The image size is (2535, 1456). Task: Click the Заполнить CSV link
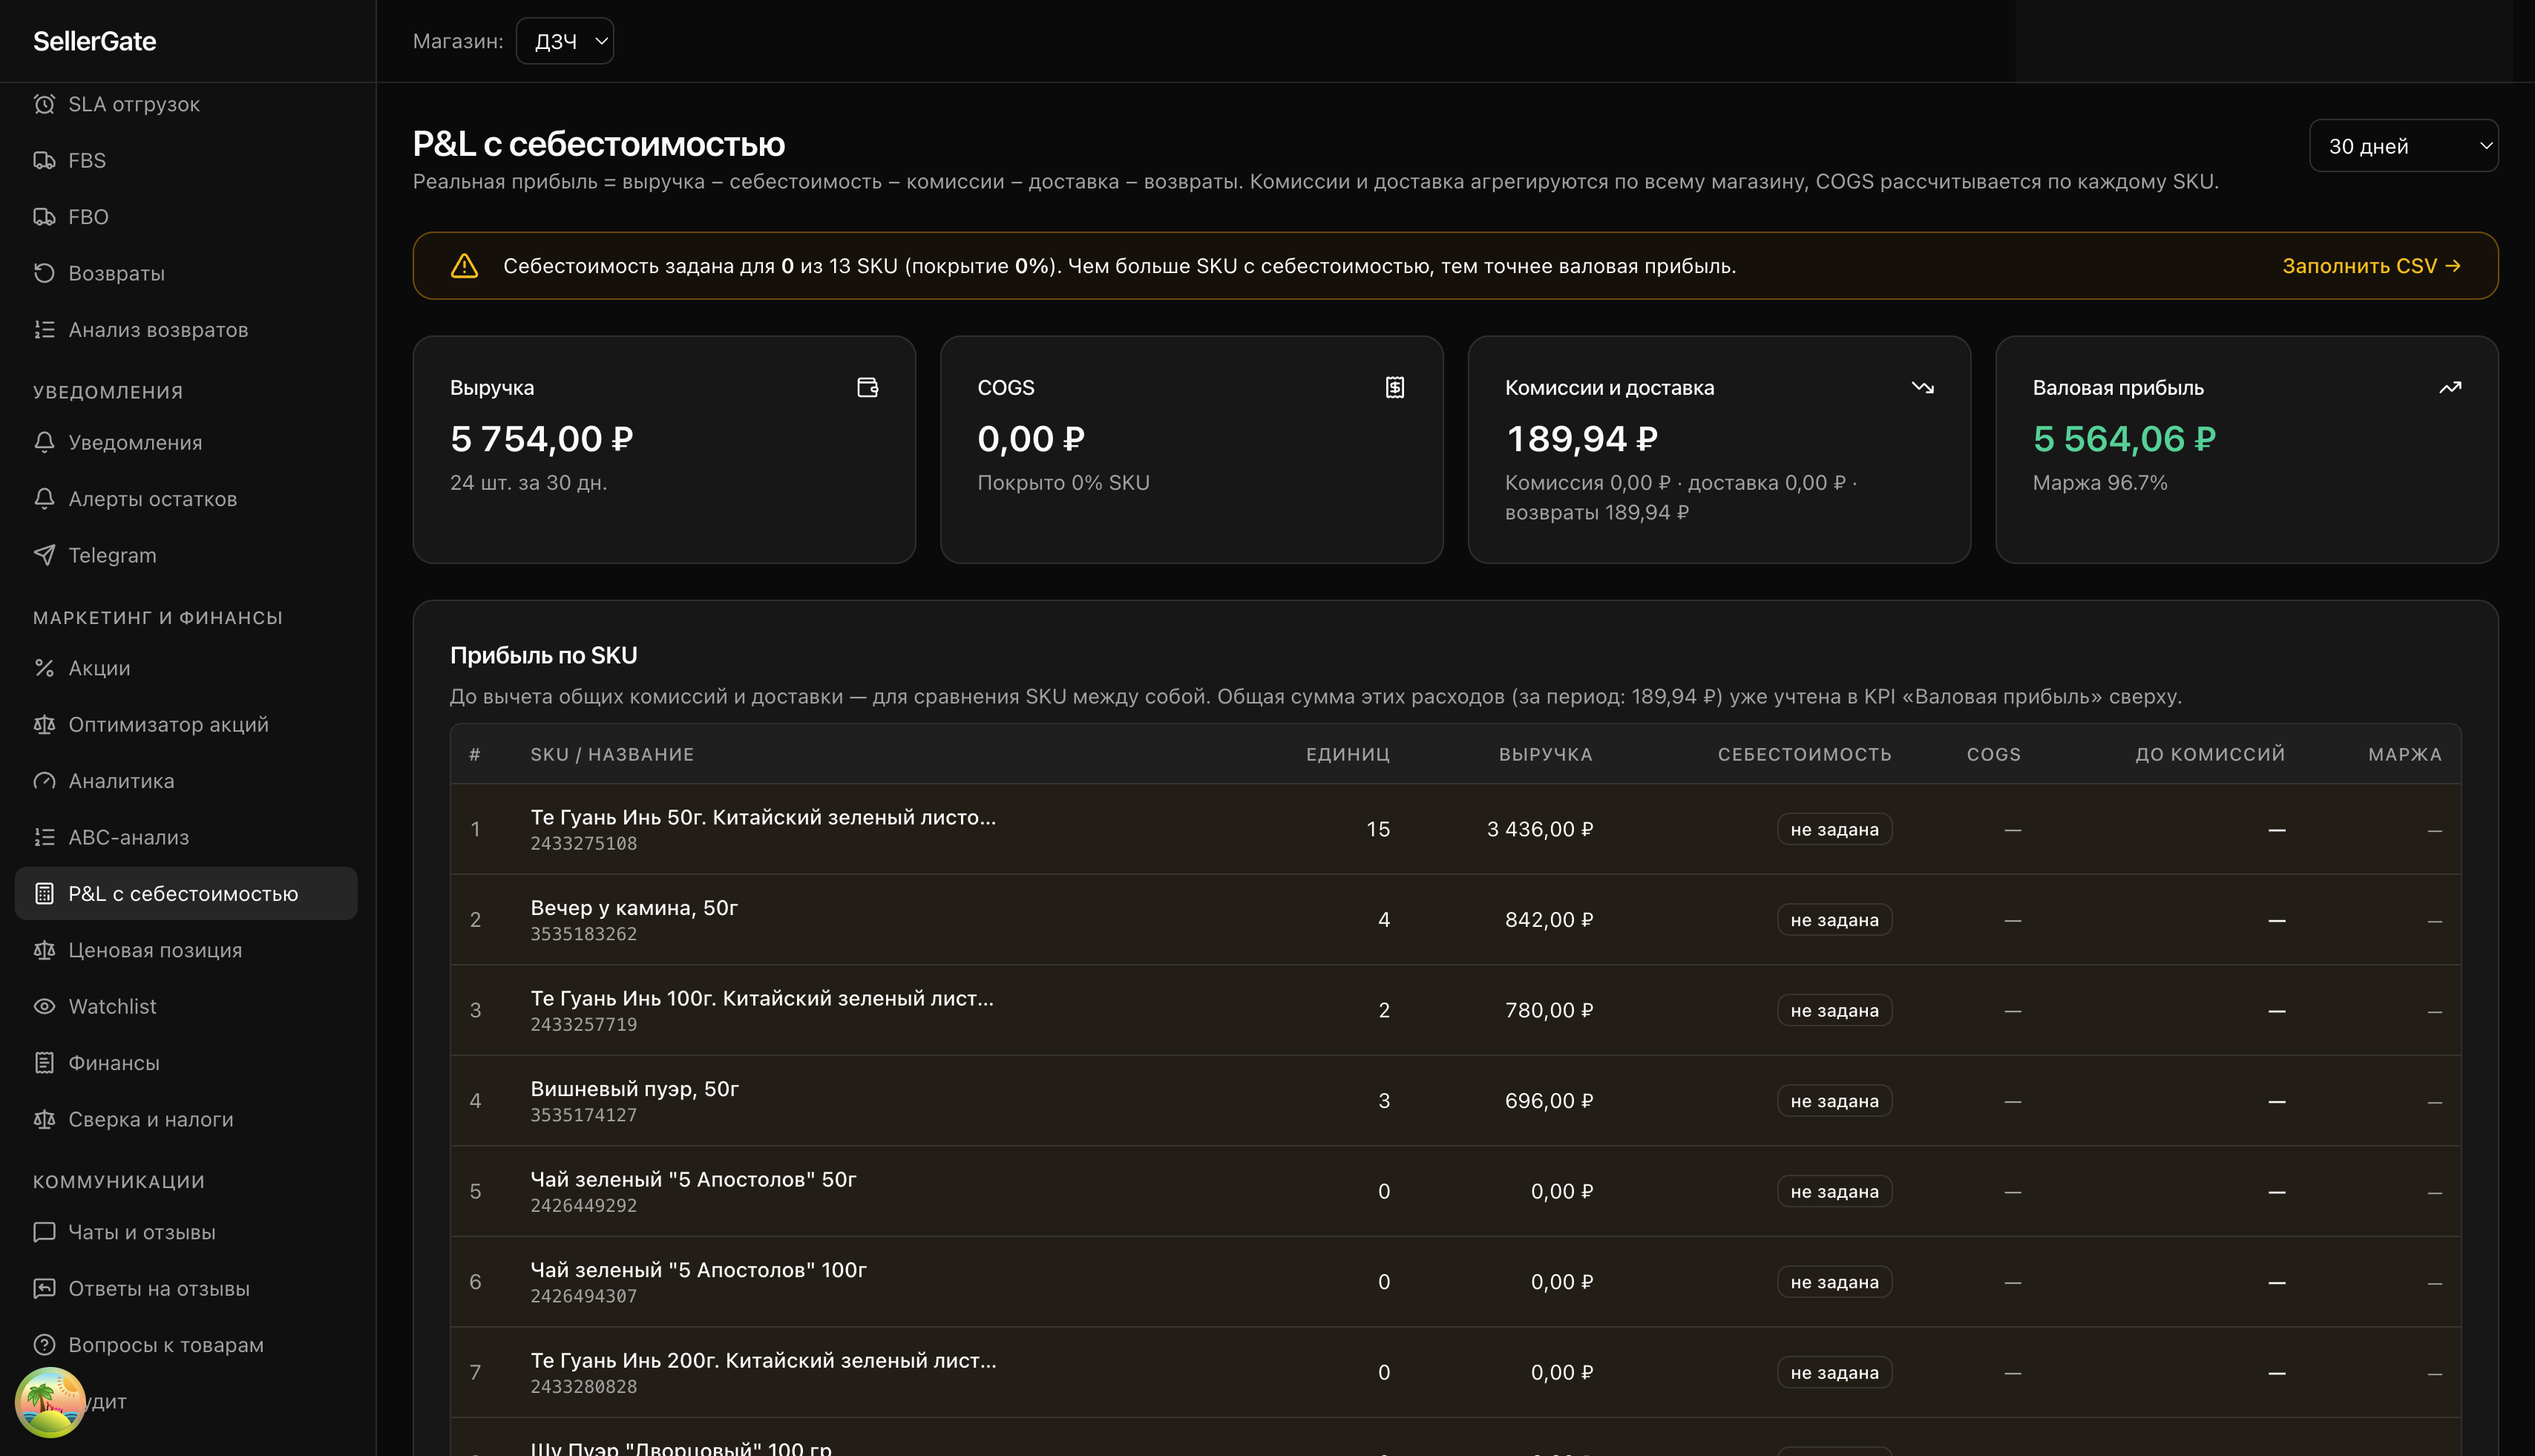click(x=2370, y=266)
